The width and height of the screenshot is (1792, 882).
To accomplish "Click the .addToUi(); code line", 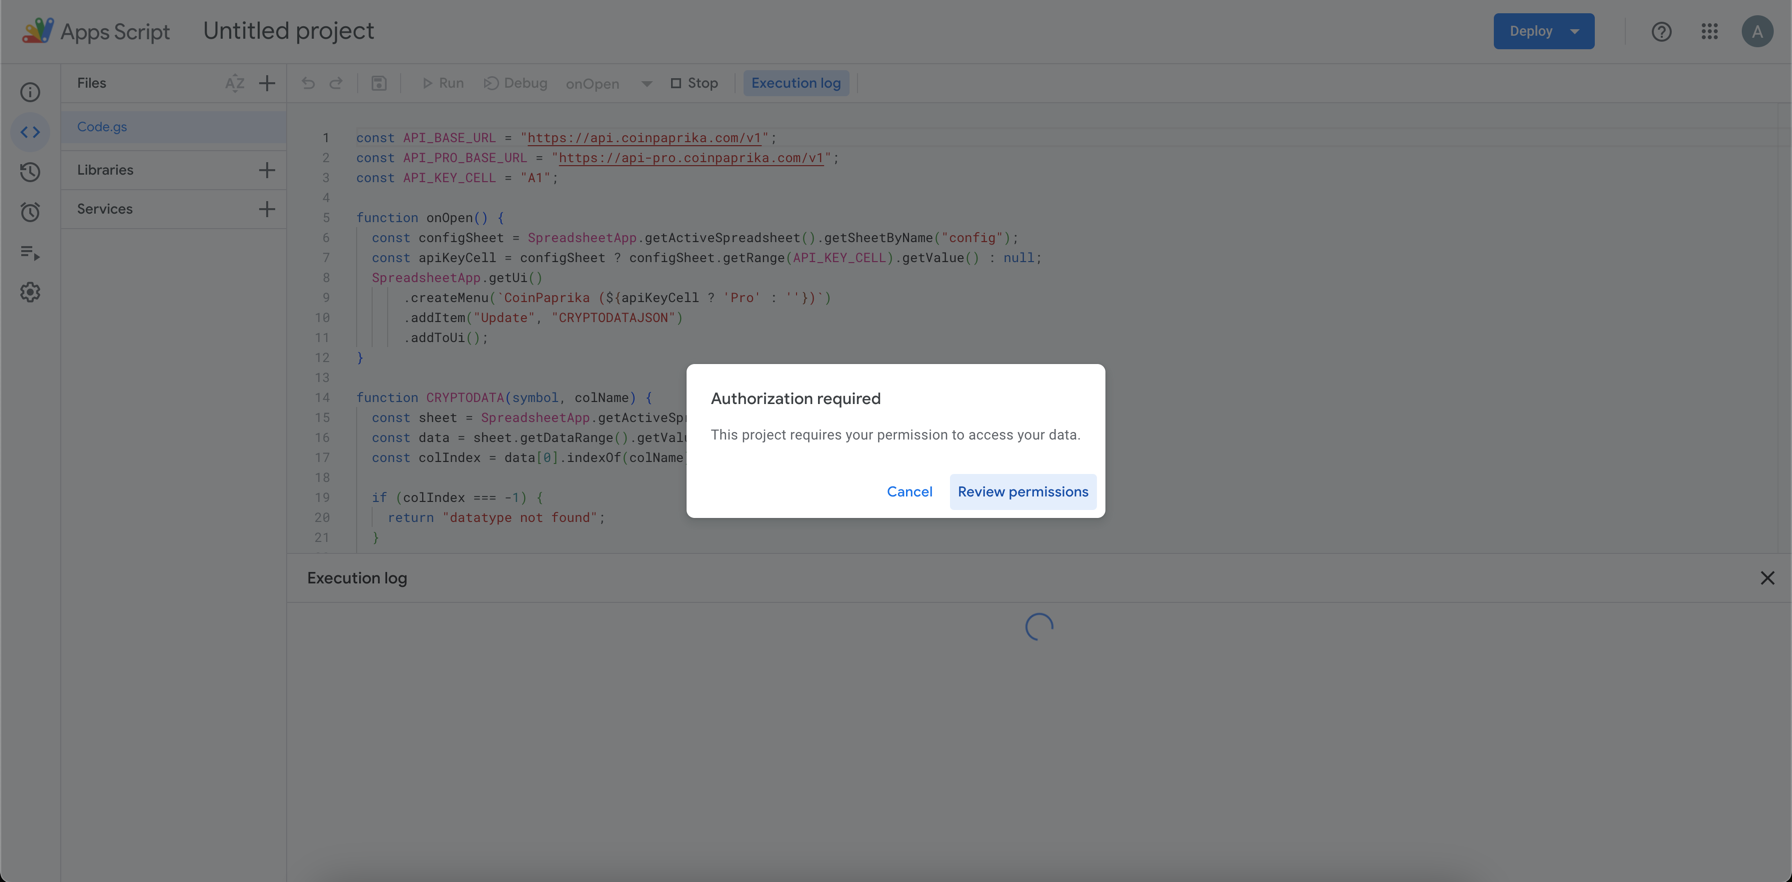I will click(446, 338).
